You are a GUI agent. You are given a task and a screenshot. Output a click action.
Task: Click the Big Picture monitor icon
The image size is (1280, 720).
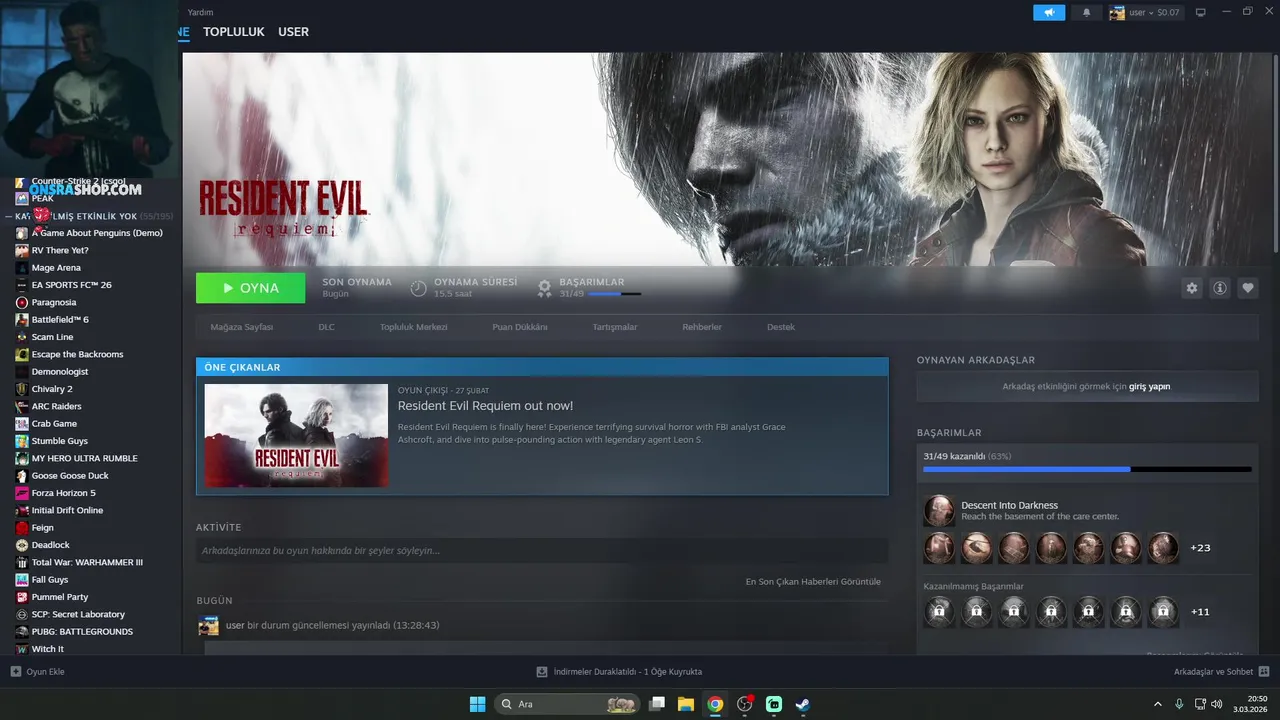pyautogui.click(x=1201, y=12)
